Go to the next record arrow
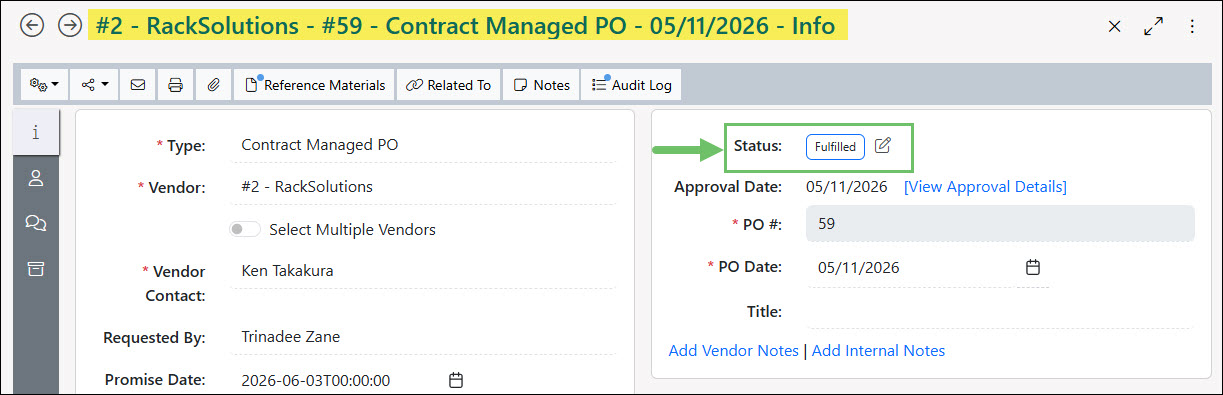The height and width of the screenshot is (395, 1223). pos(69,26)
